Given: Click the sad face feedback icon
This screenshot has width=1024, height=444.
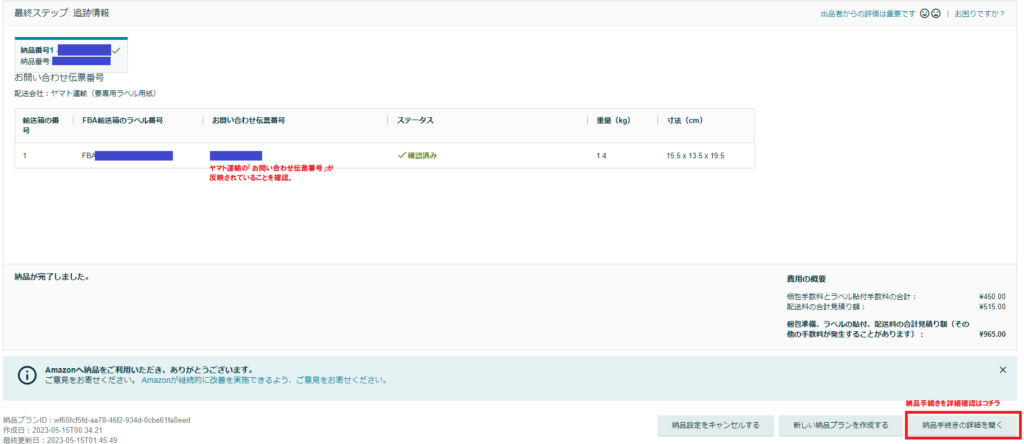Looking at the screenshot, I should point(935,14).
